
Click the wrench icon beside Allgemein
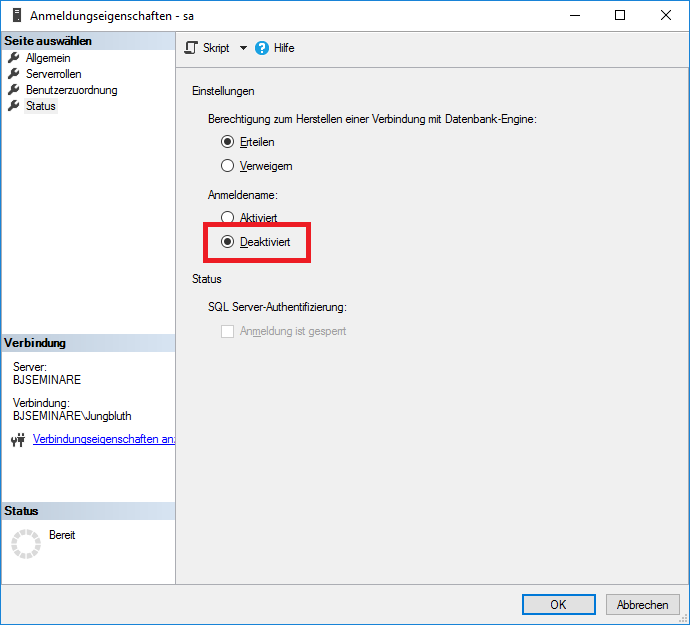(x=14, y=58)
